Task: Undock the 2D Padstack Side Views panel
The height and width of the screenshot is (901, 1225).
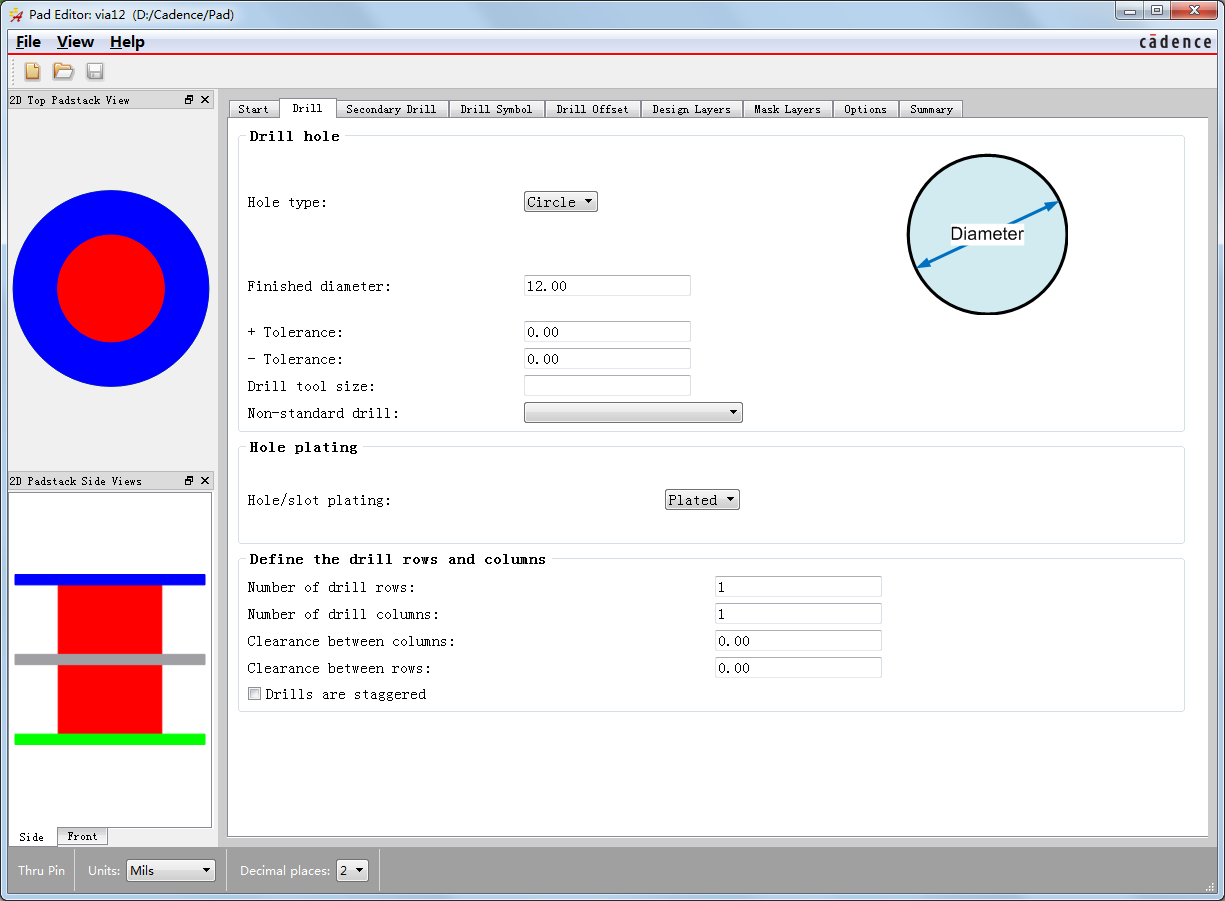Action: coord(189,481)
